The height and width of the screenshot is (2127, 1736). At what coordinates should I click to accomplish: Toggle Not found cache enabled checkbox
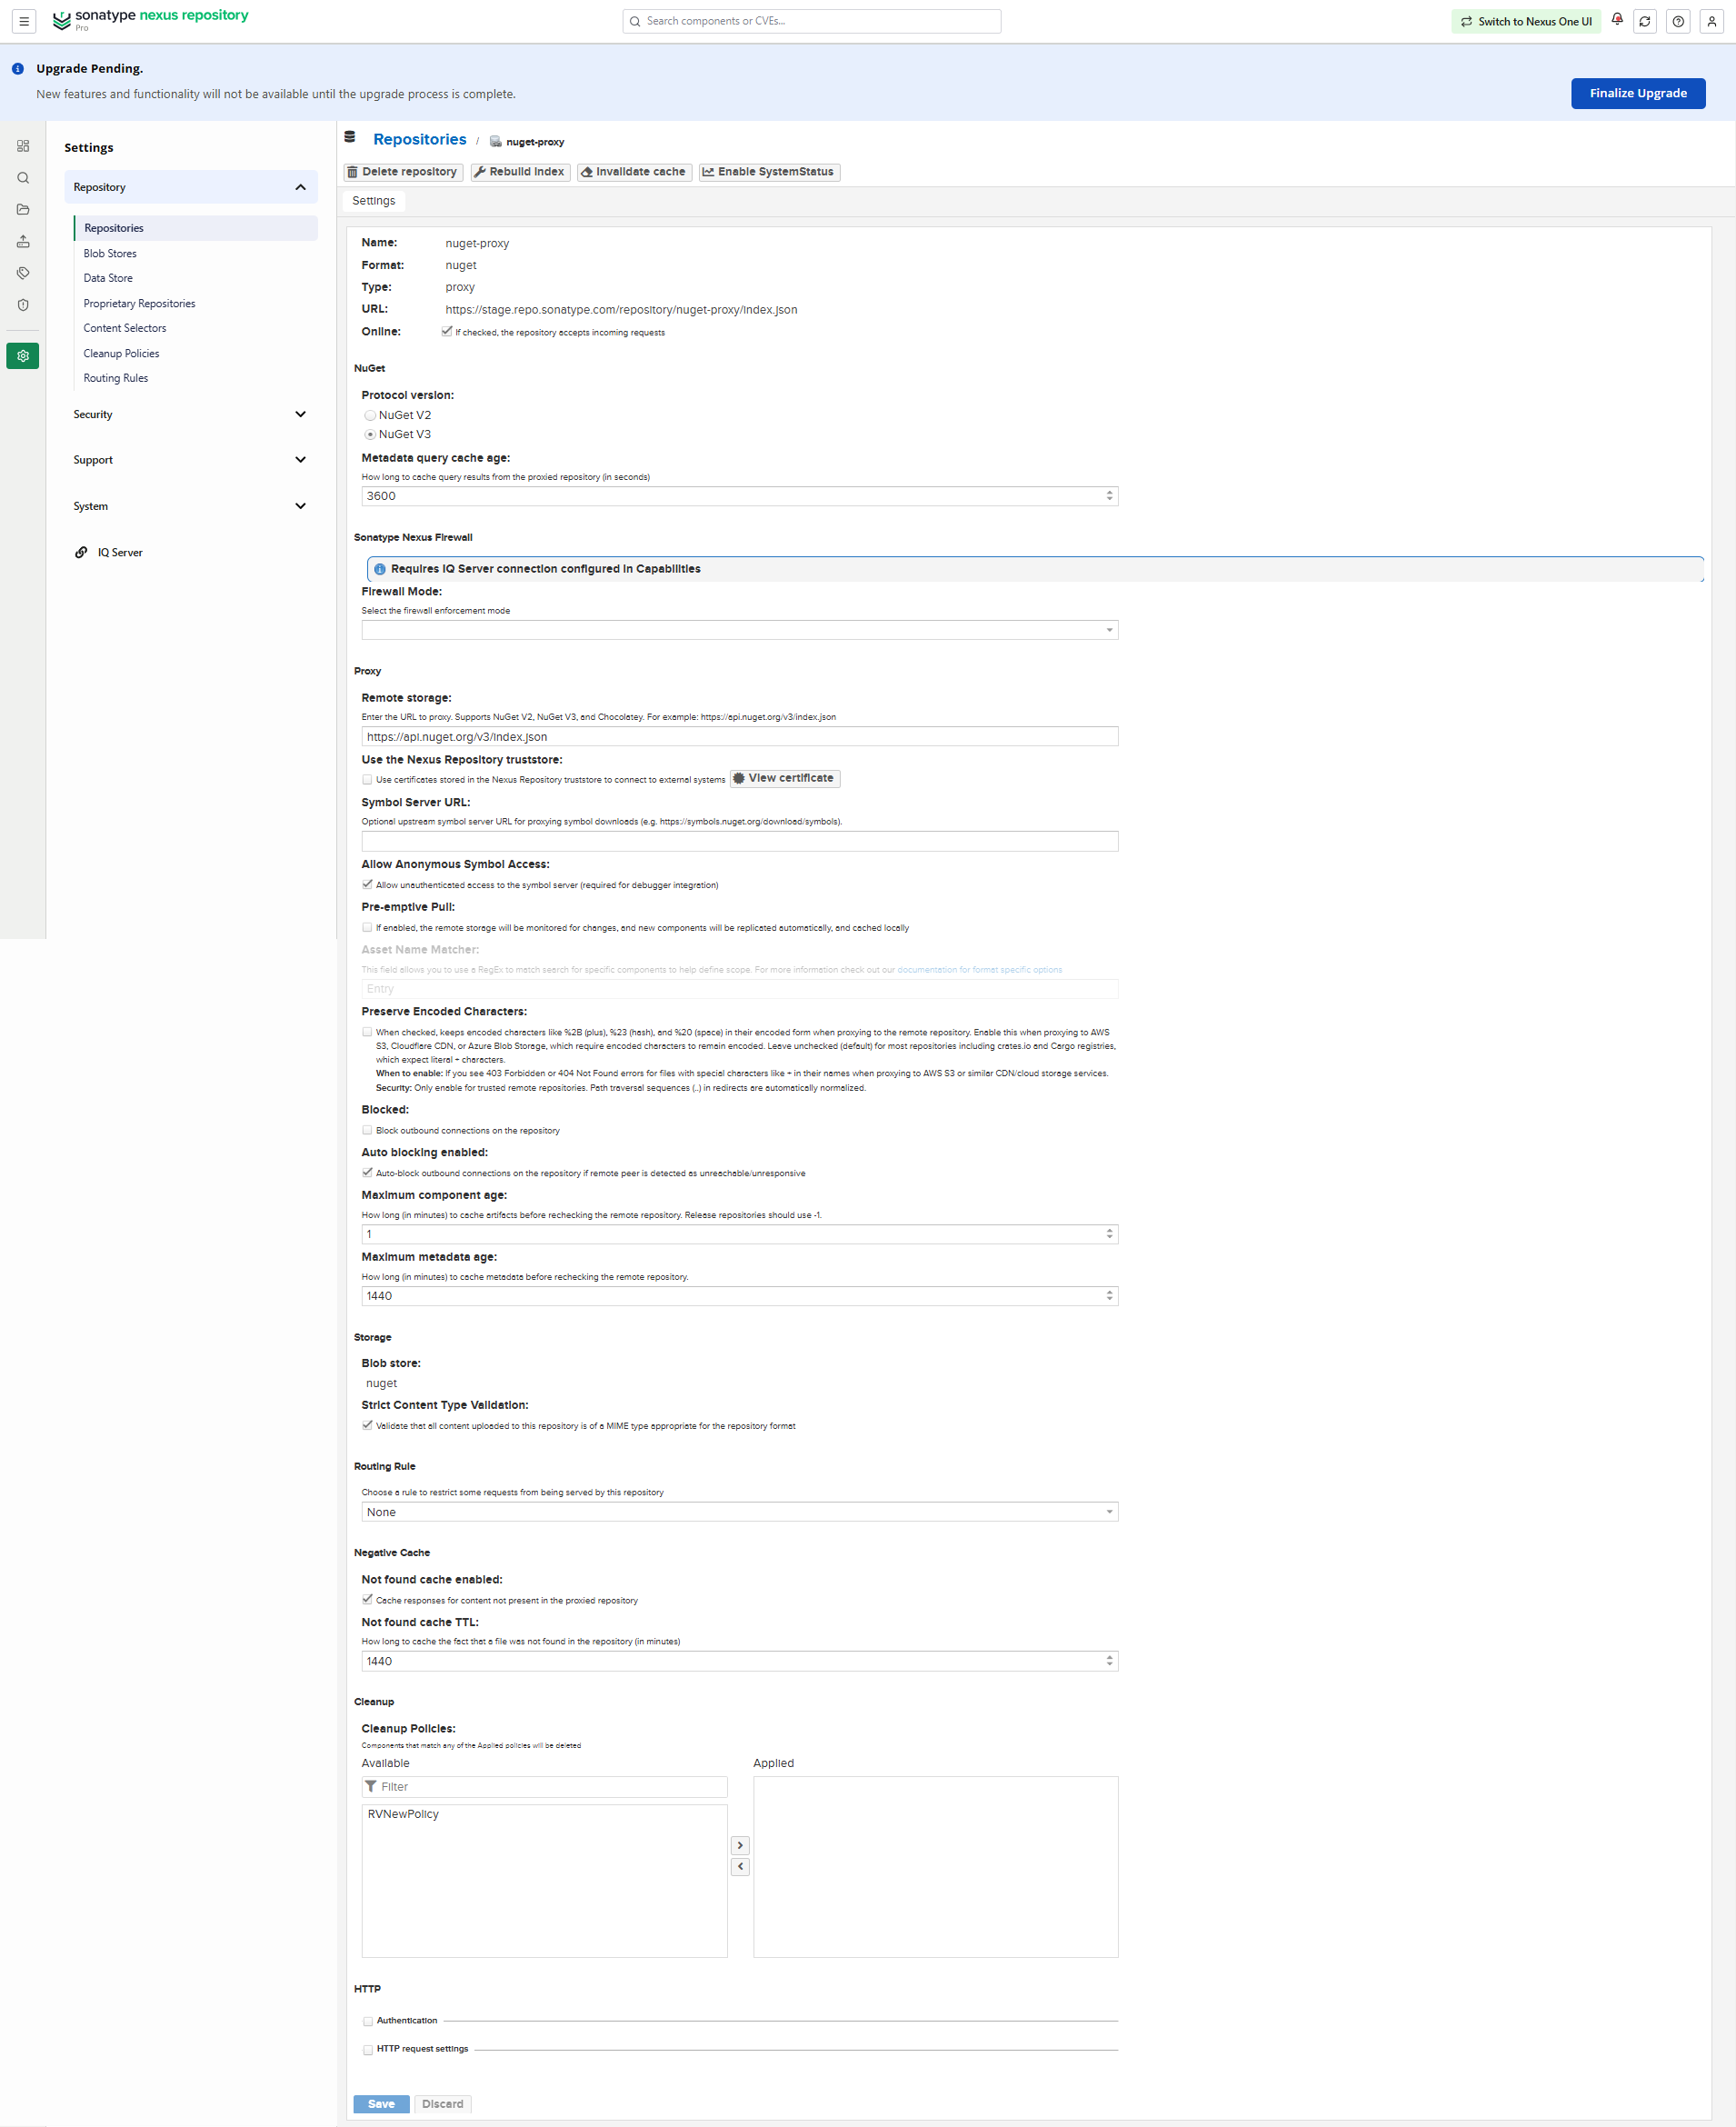367,1599
